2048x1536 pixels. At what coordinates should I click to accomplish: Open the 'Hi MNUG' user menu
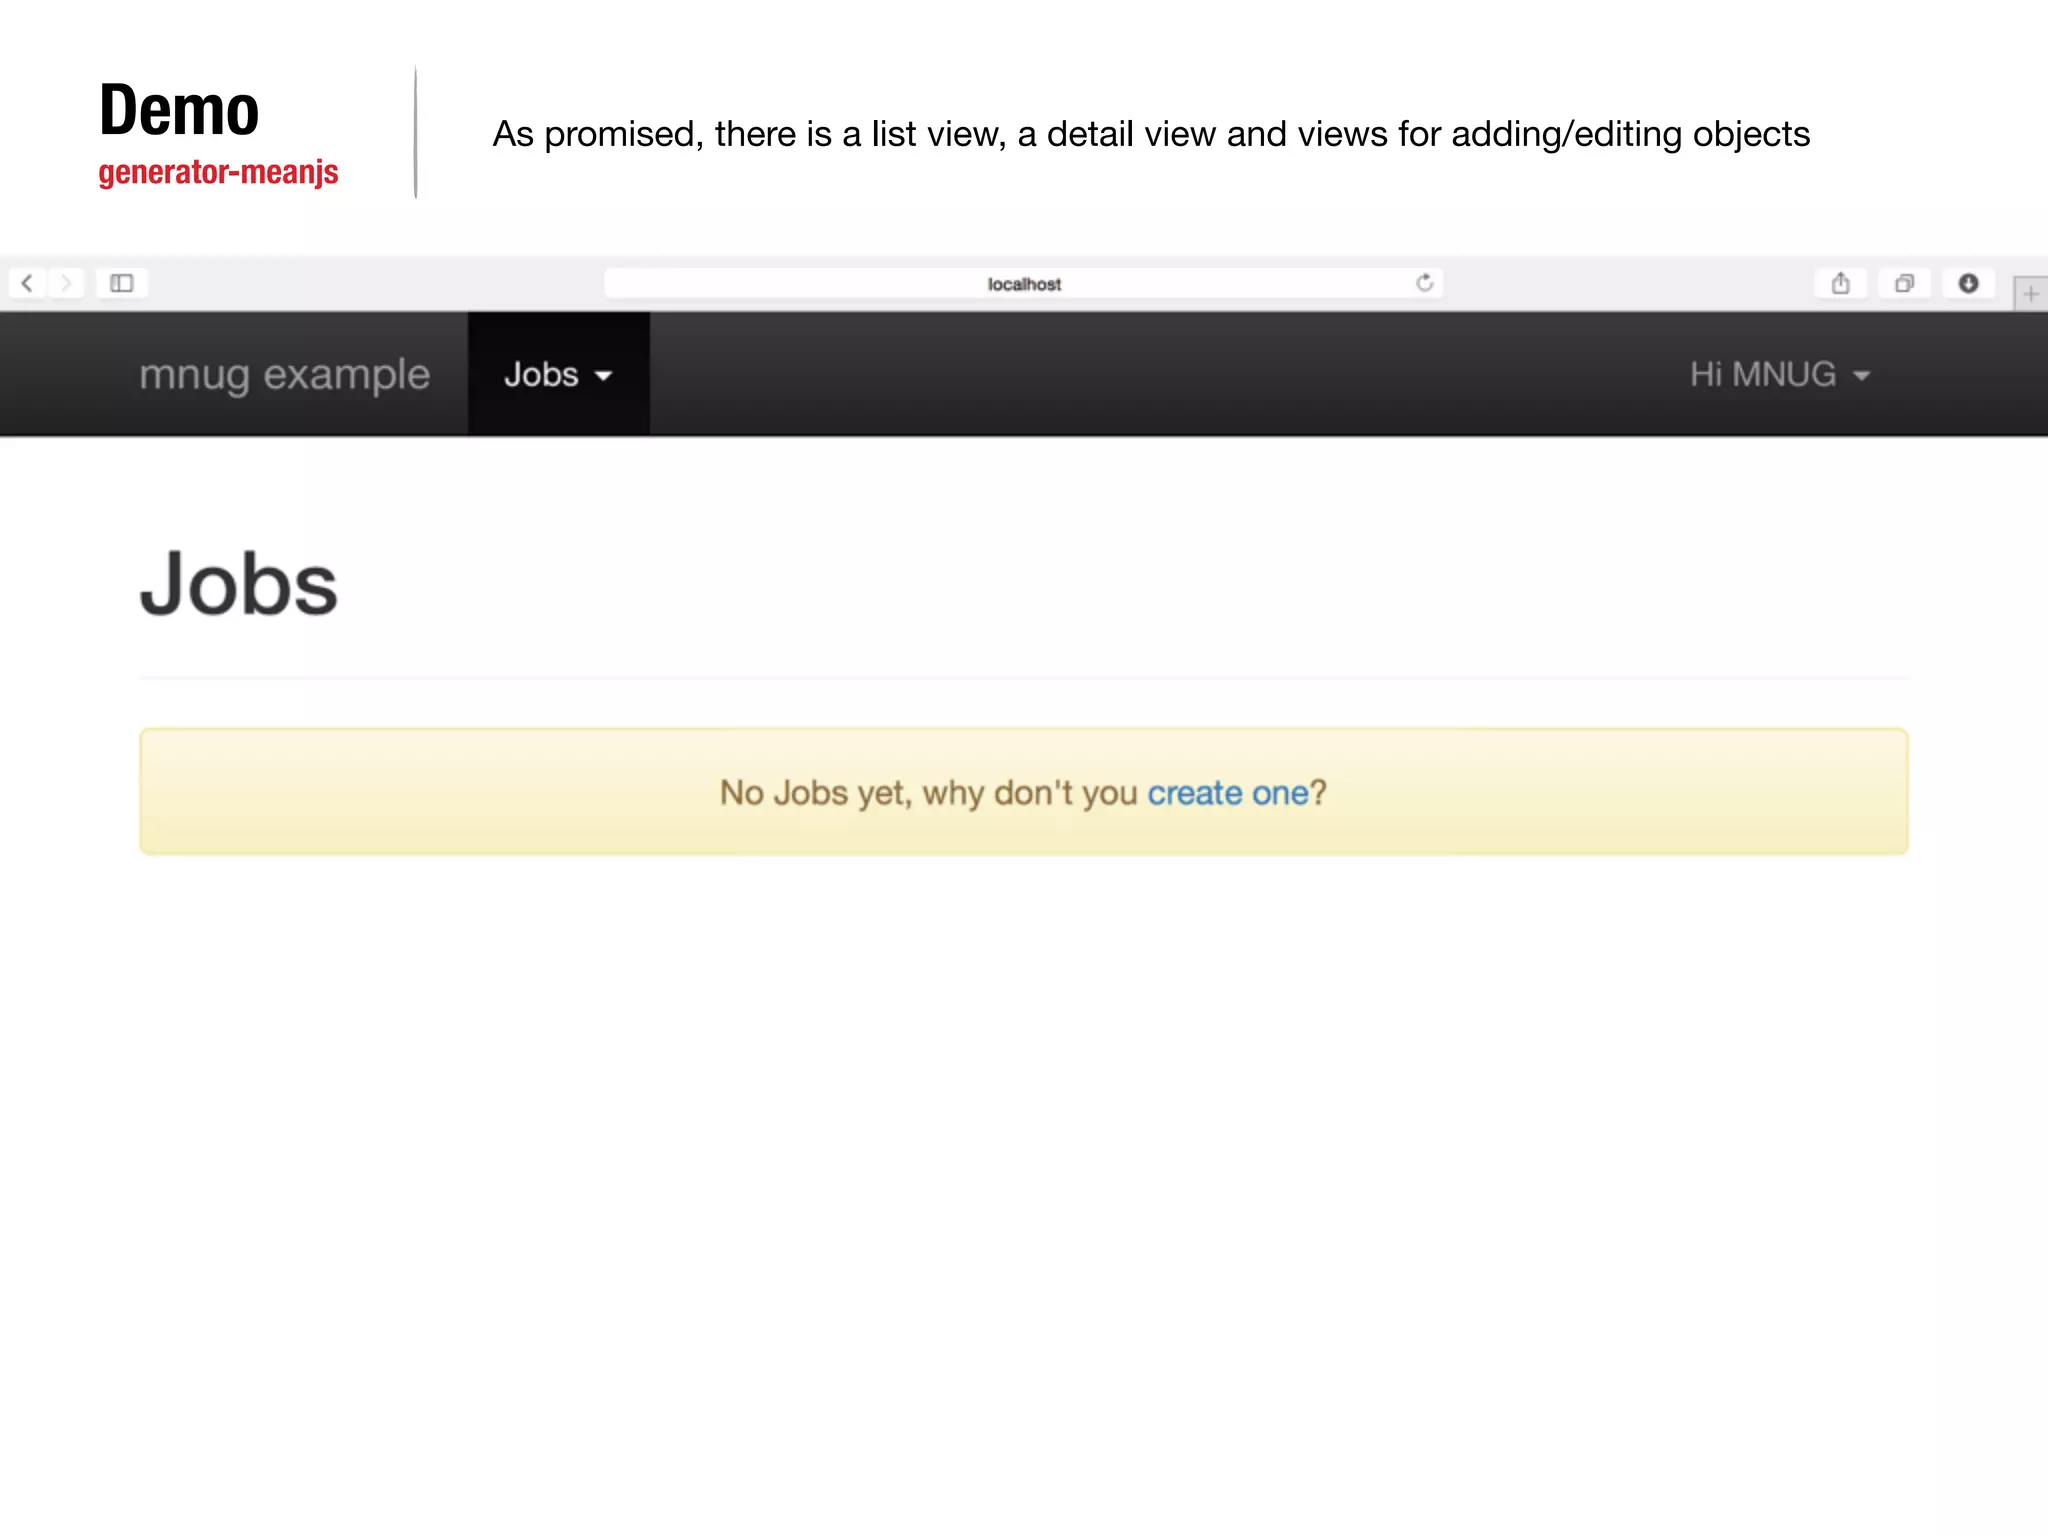click(x=1763, y=375)
